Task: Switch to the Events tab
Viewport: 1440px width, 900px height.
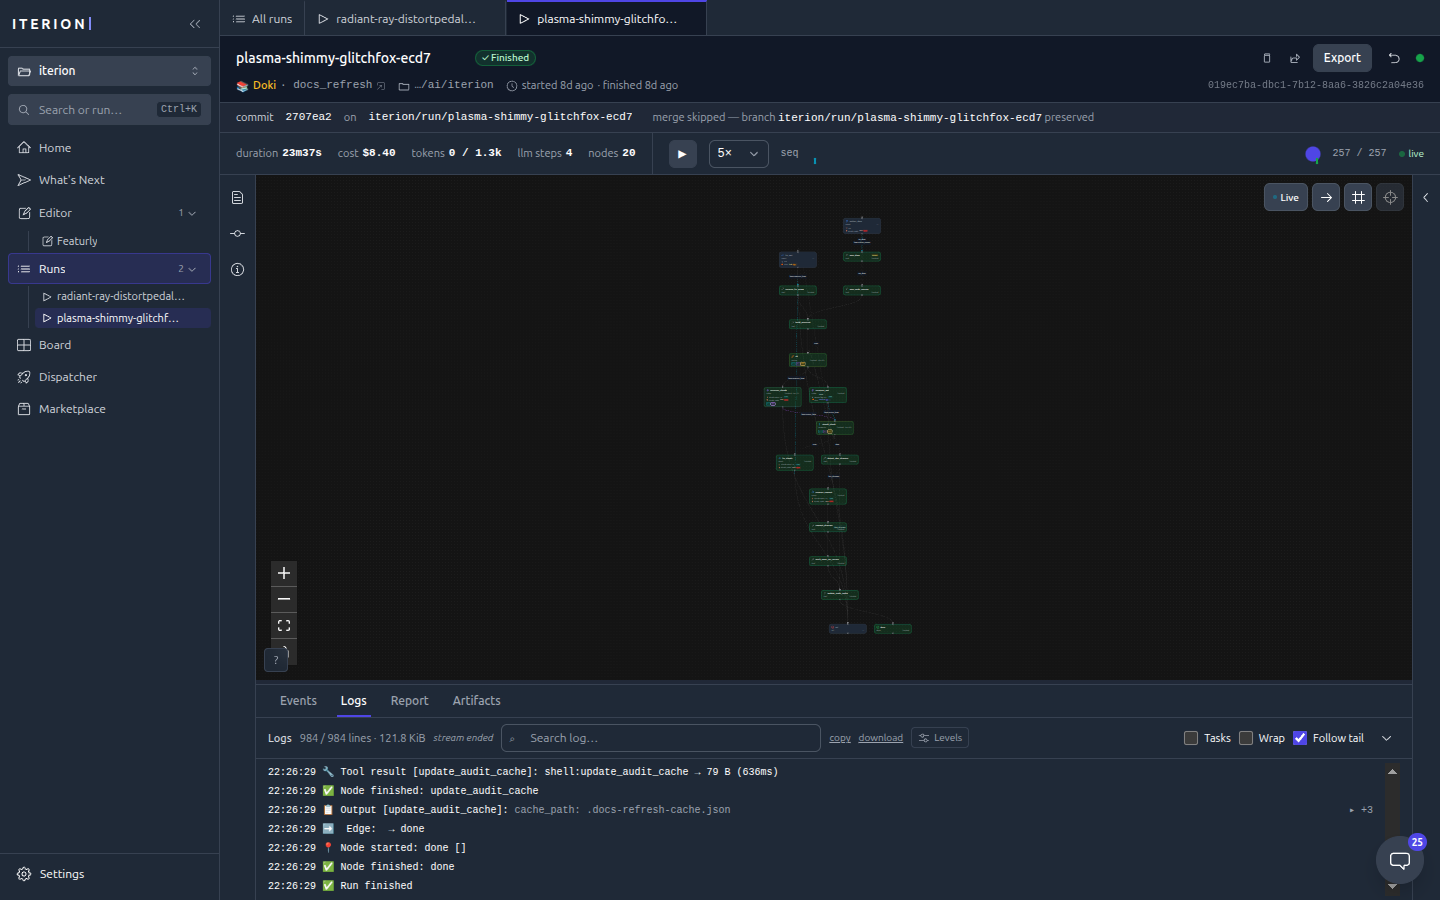Action: (298, 701)
